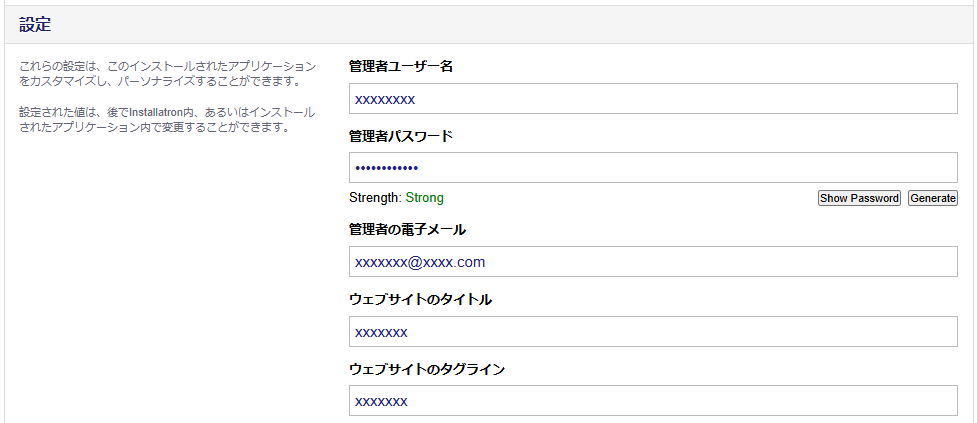This screenshot has height=423, width=977.
Task: Select the ウェブサイトのタイトル text box
Action: pos(653,331)
